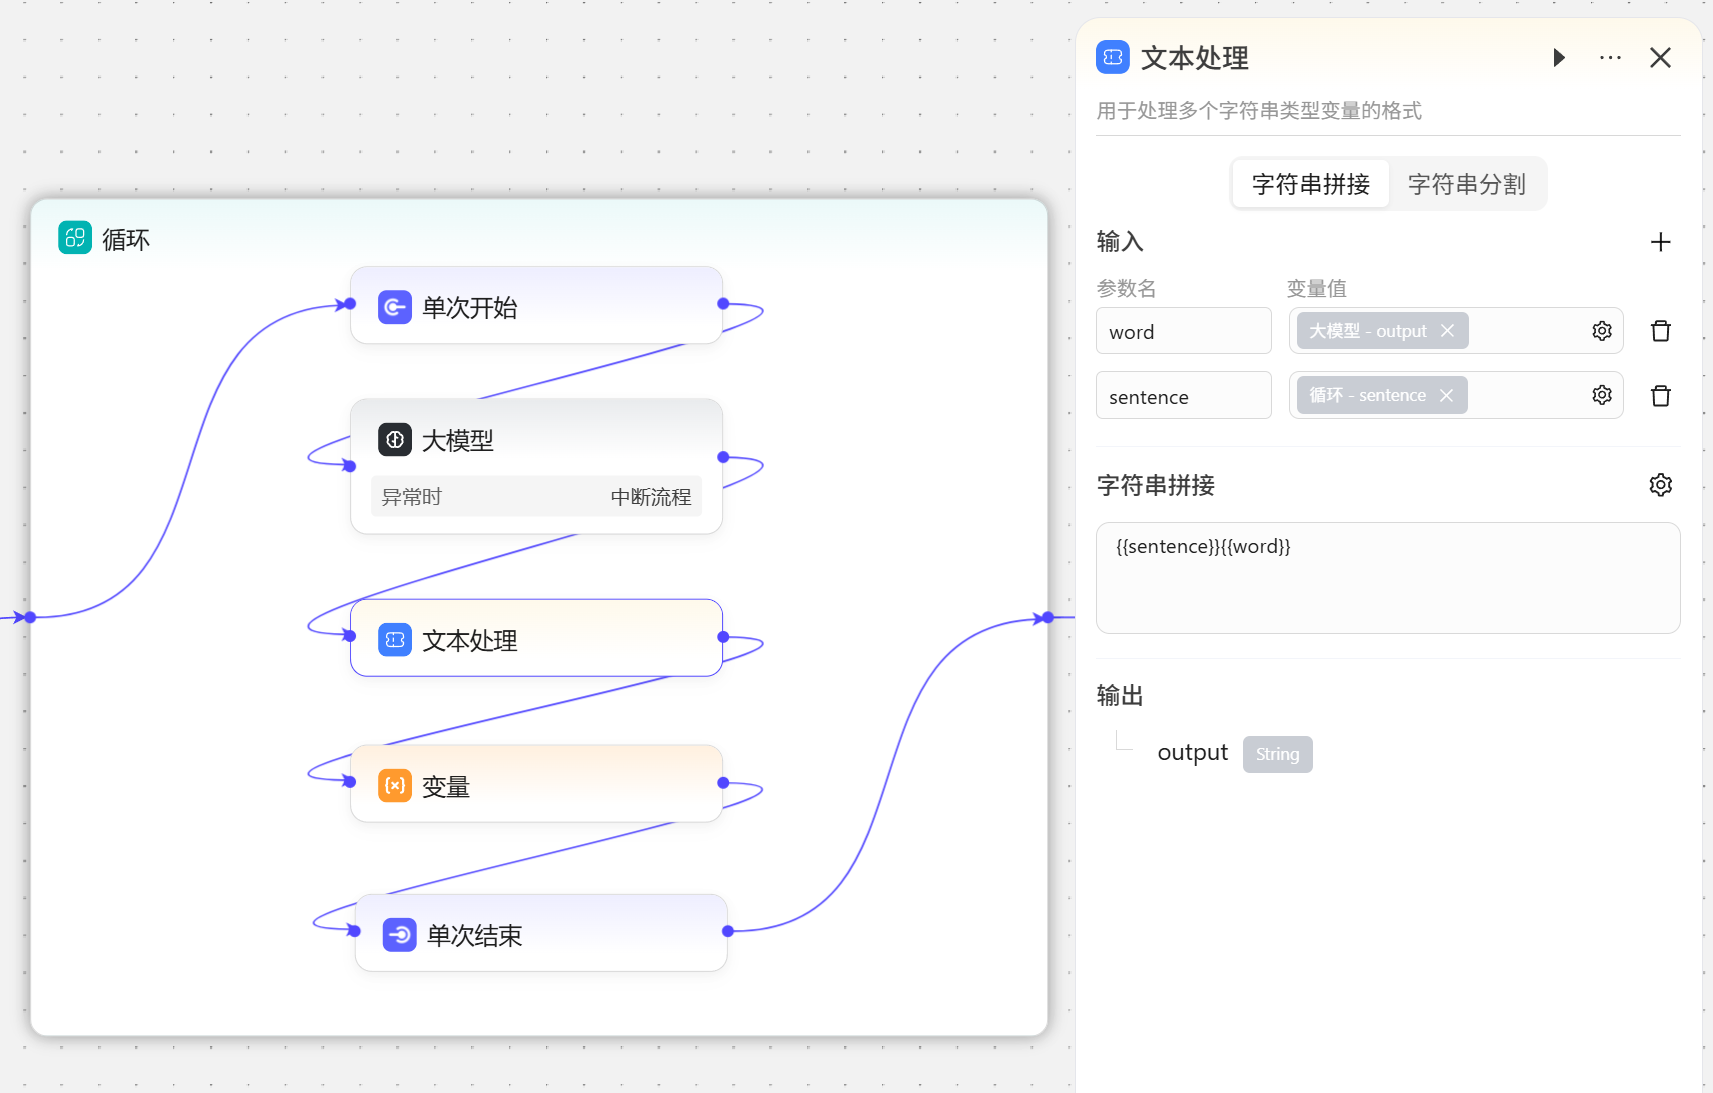
Task: Open settings gear for sentence variable
Action: (1602, 396)
